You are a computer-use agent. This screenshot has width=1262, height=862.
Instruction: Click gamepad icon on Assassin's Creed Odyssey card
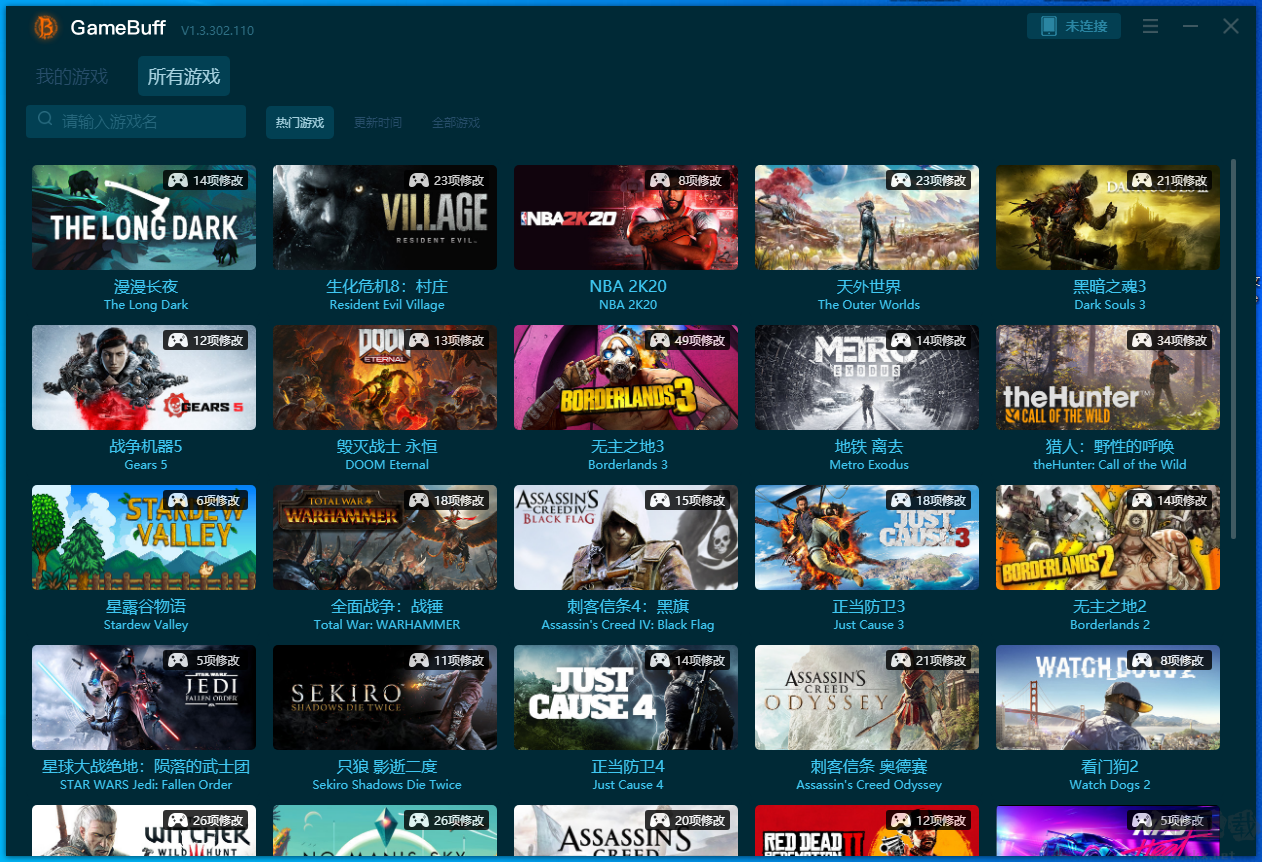coord(900,660)
